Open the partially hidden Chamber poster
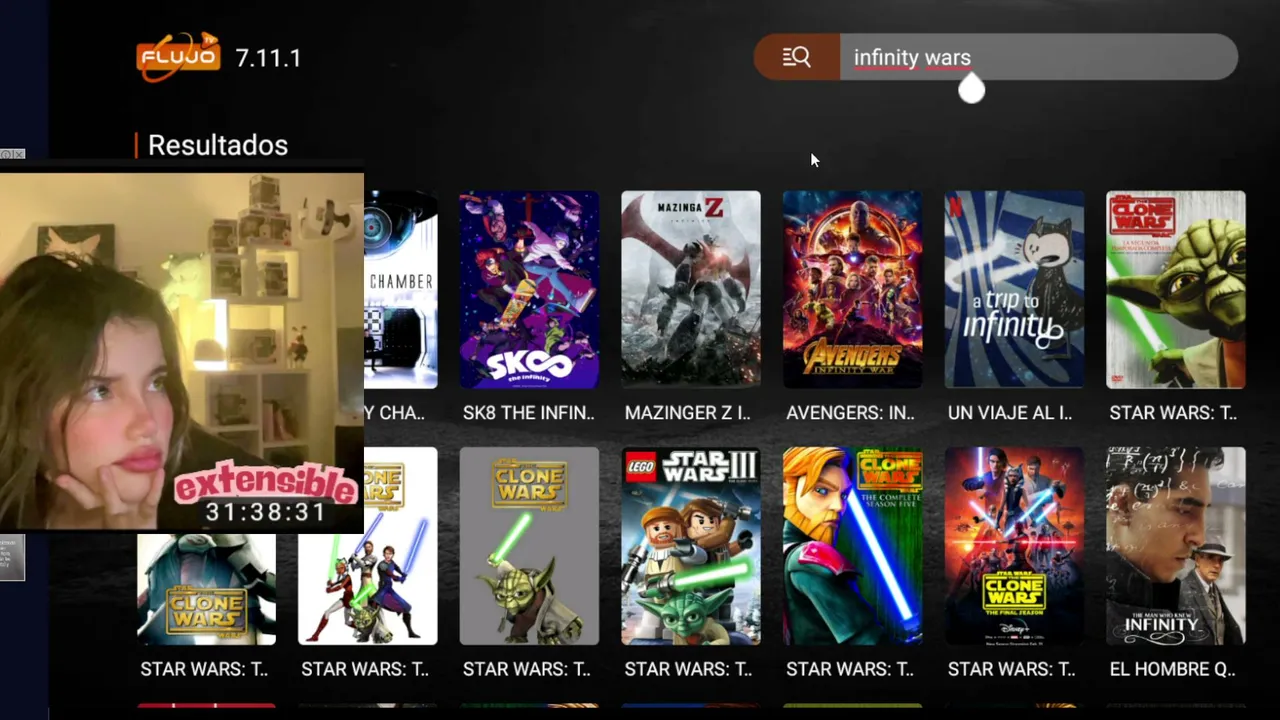The image size is (1280, 720). pos(401,289)
